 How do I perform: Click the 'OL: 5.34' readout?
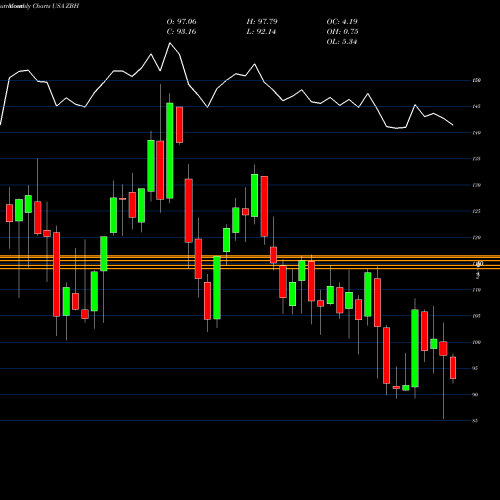pos(342,42)
